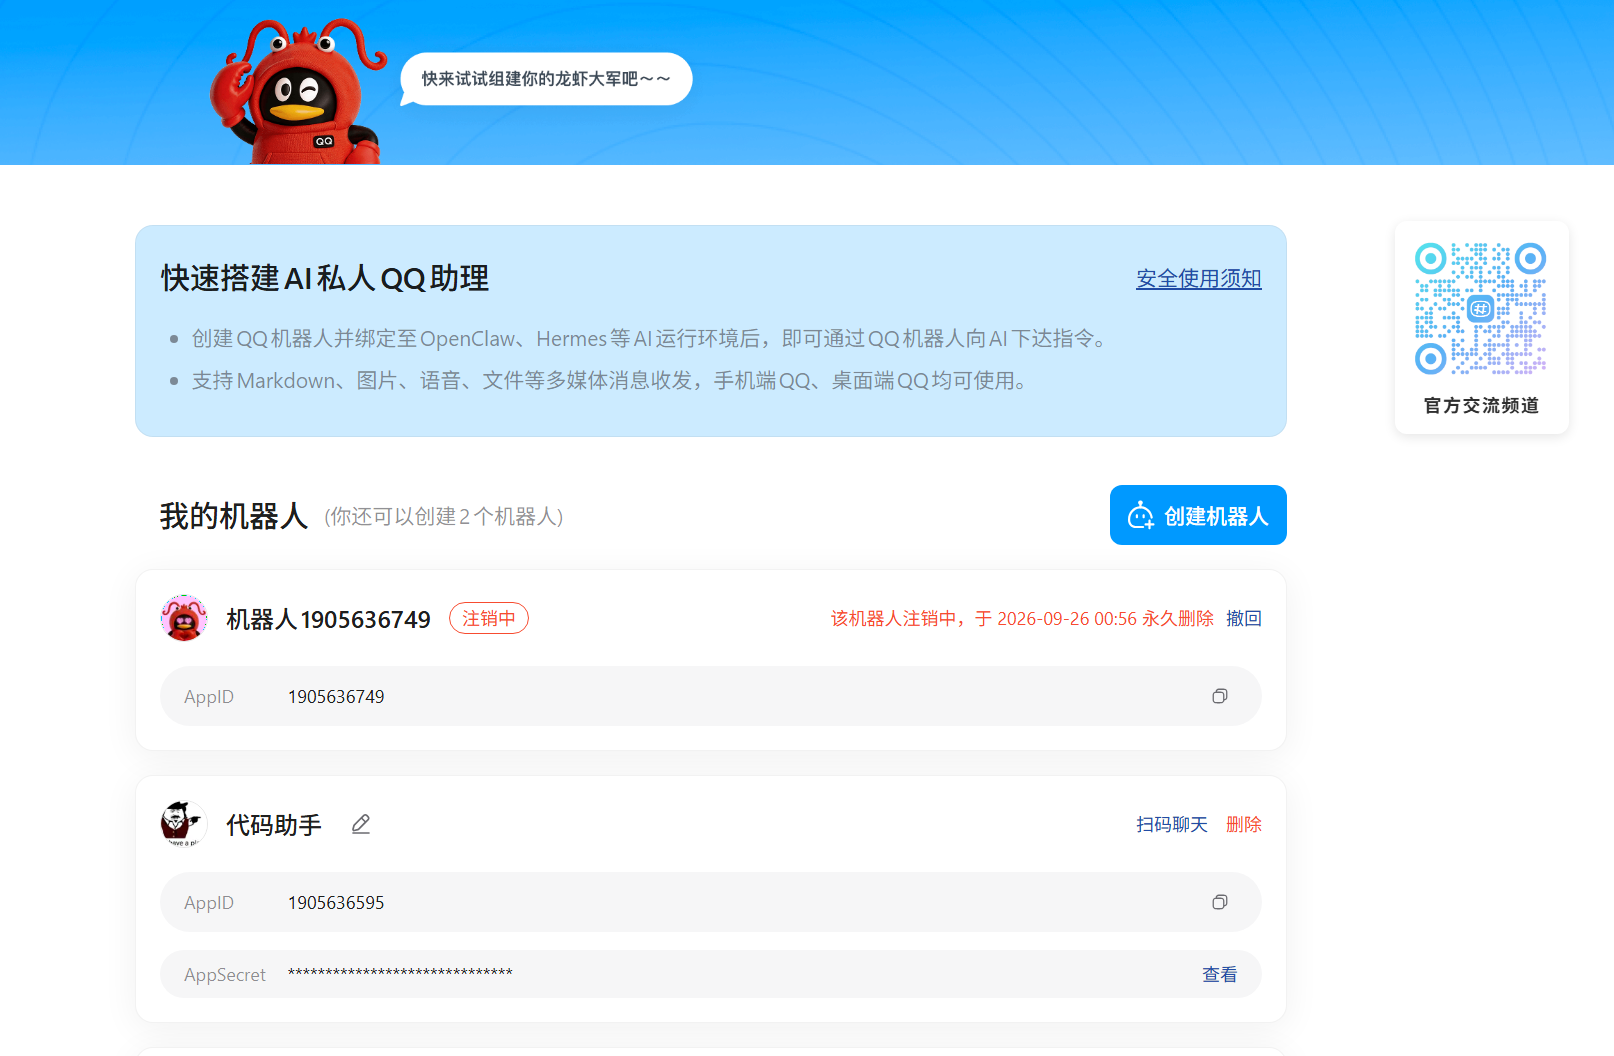This screenshot has height=1056, width=1614.
Task: Click the 你还可以创建2个机器人 hint text
Action: pos(444,516)
